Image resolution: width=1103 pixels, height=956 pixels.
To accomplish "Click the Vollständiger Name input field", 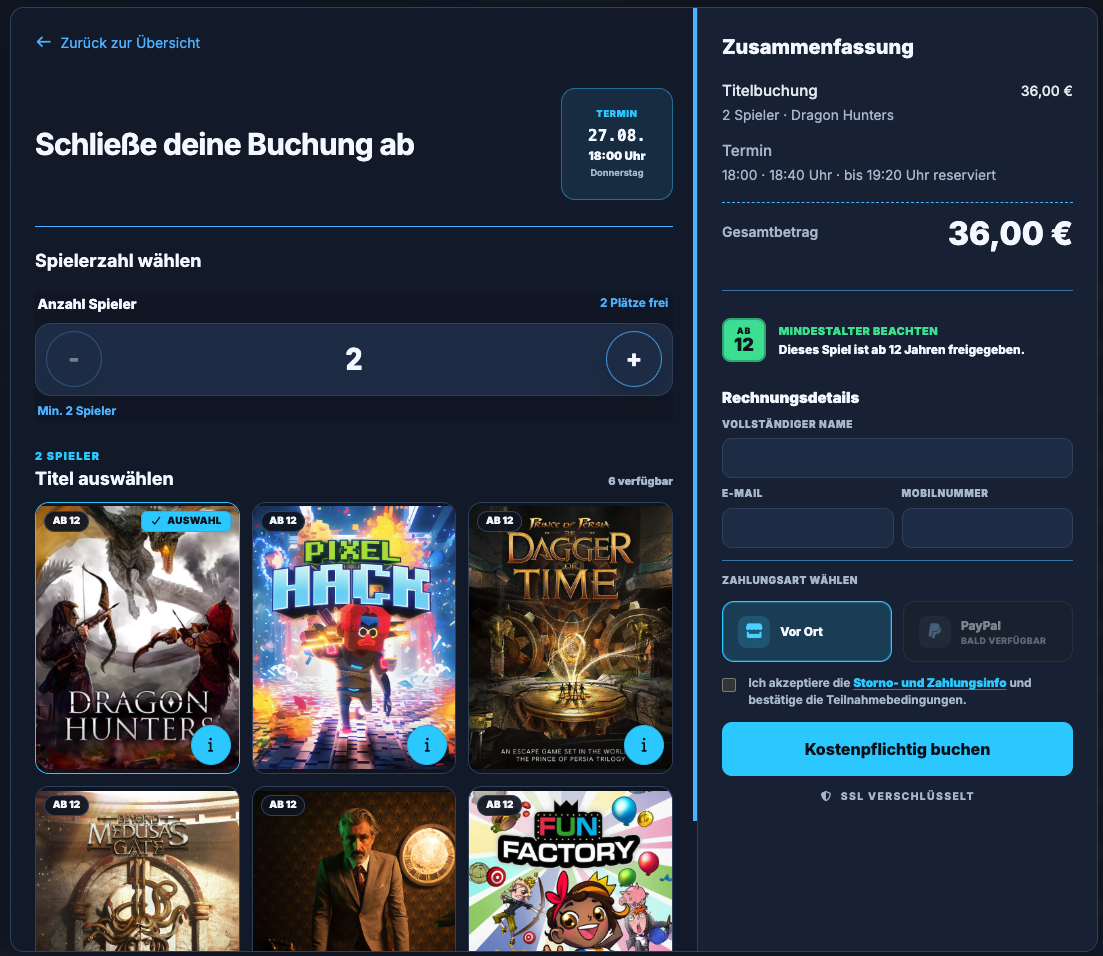I will point(897,458).
